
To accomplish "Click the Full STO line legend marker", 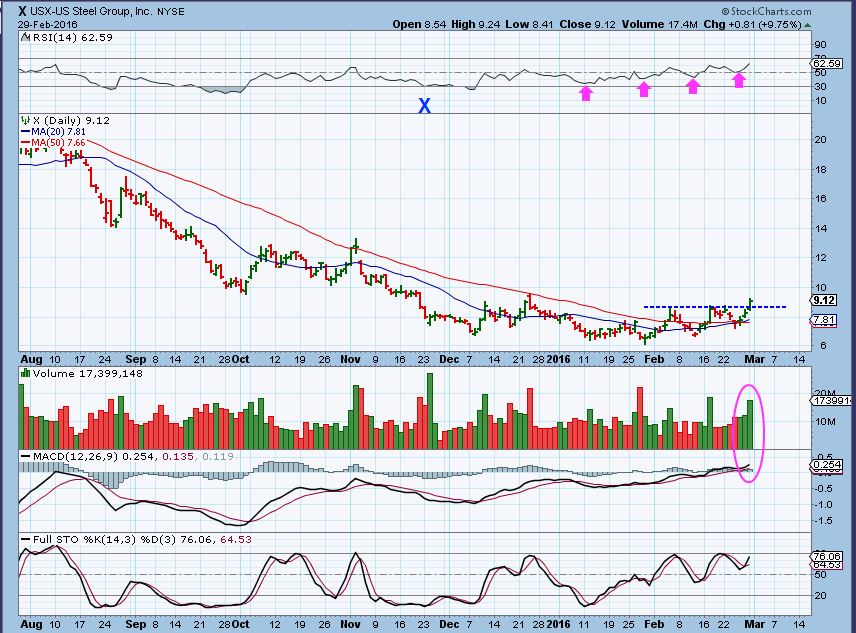I will tap(26, 539).
